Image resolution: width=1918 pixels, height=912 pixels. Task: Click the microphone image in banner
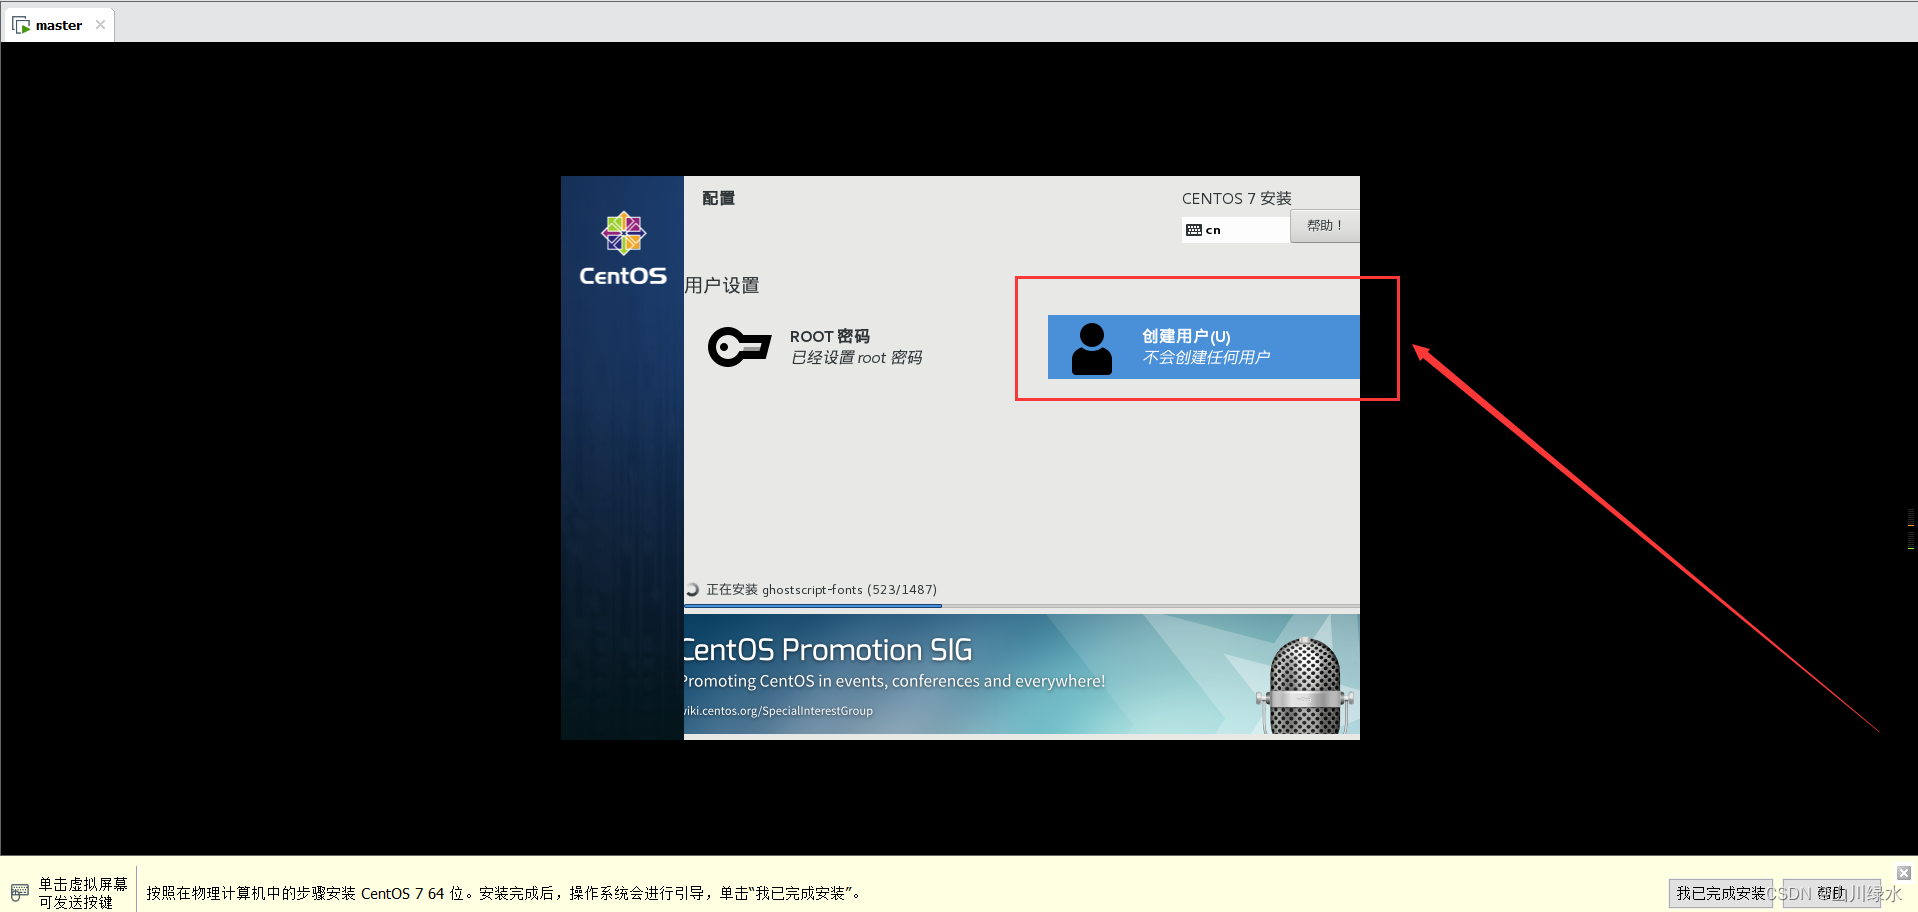[1305, 686]
